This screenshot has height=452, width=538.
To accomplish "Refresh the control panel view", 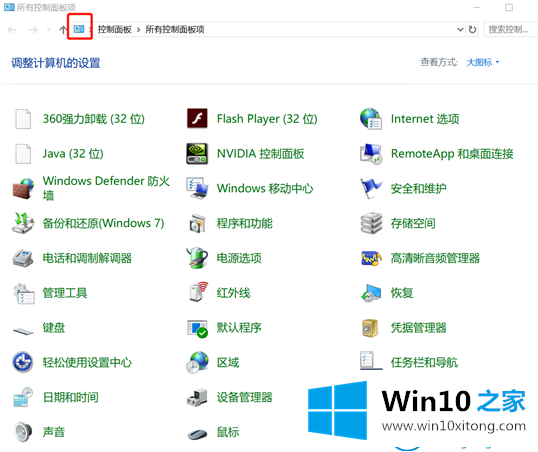I will [x=472, y=30].
